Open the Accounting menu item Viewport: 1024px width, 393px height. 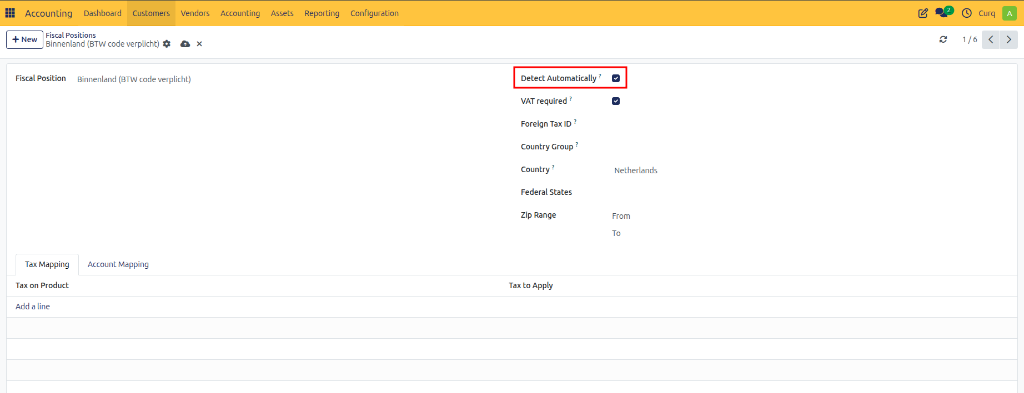click(240, 13)
